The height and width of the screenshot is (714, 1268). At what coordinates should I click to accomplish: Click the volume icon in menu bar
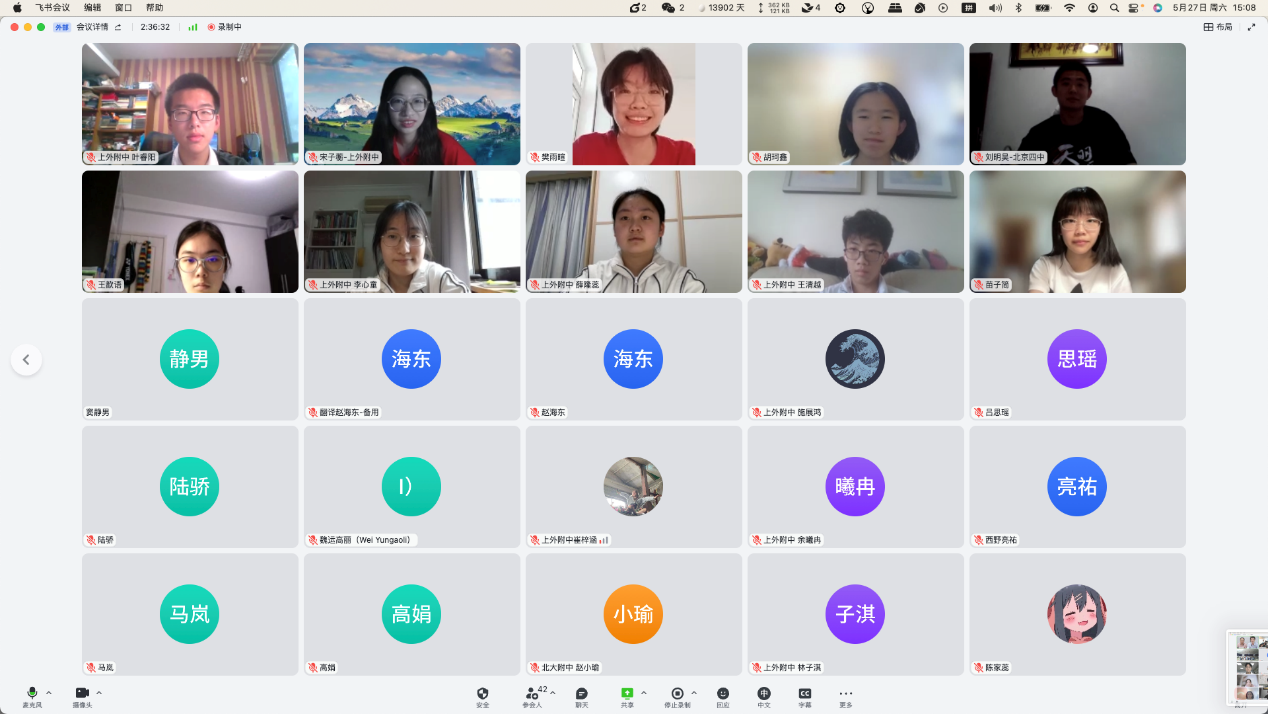[x=995, y=7]
